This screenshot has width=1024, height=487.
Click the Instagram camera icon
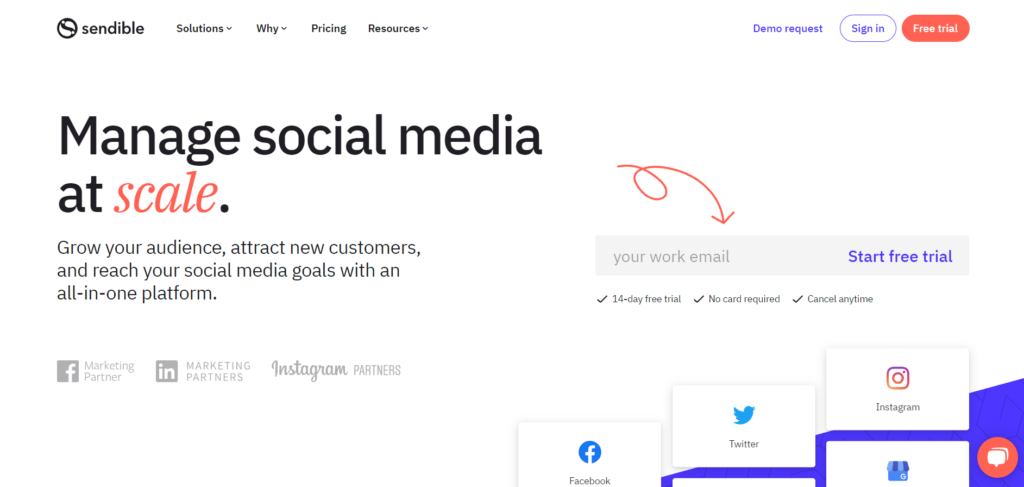click(897, 378)
